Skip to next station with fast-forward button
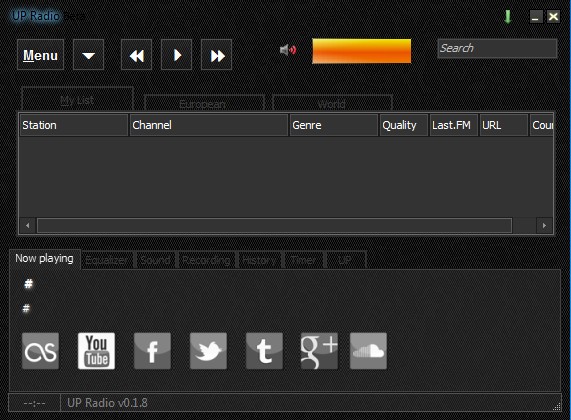This screenshot has height=420, width=571. click(217, 55)
